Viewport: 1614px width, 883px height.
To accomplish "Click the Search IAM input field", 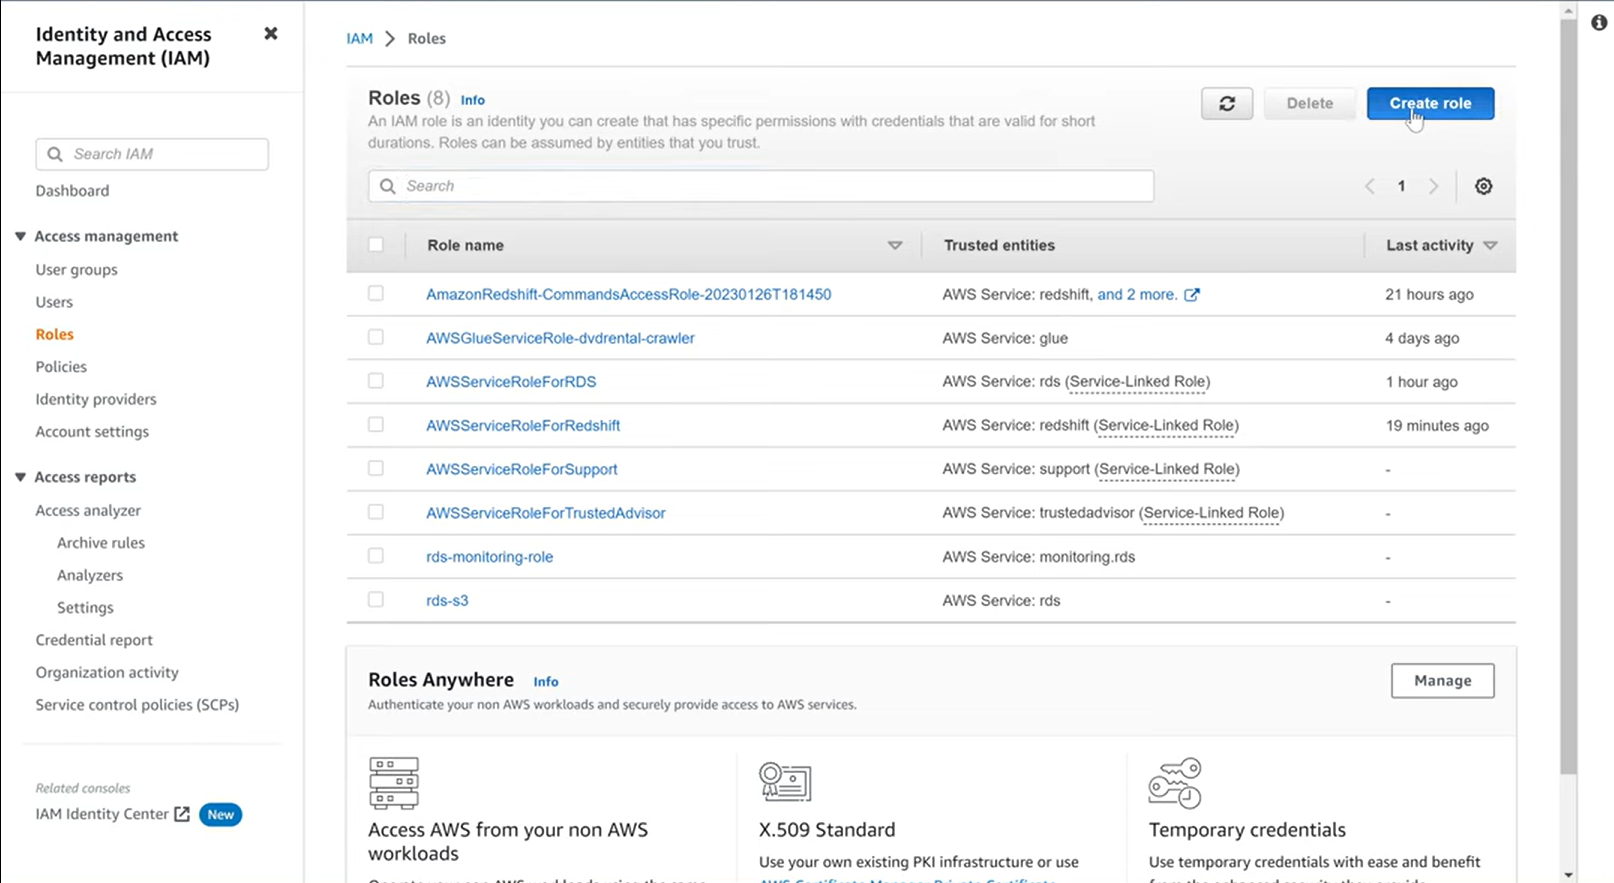I will tap(152, 154).
